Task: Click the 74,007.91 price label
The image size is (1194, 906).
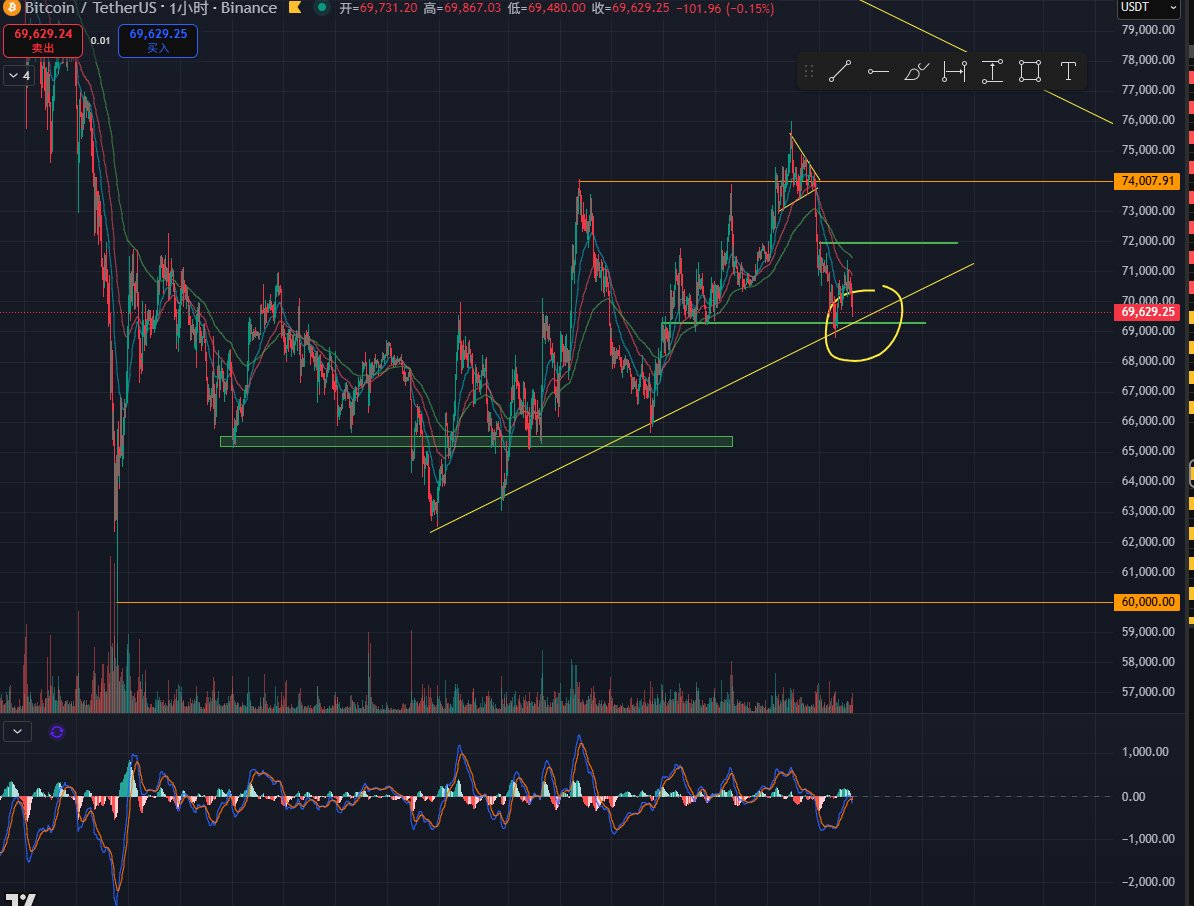Action: point(1147,181)
